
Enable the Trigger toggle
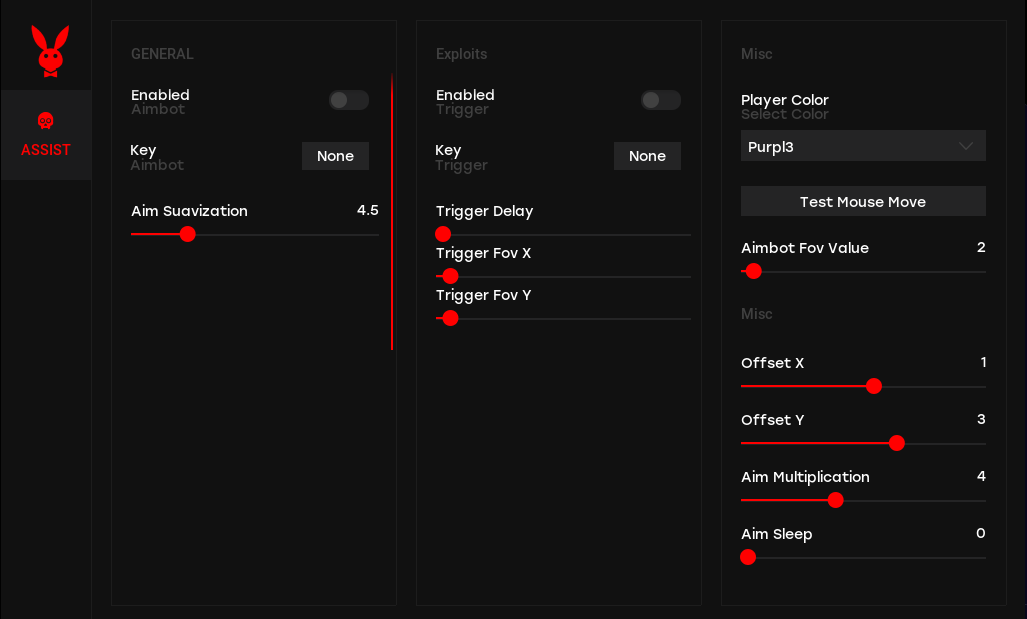pos(660,100)
